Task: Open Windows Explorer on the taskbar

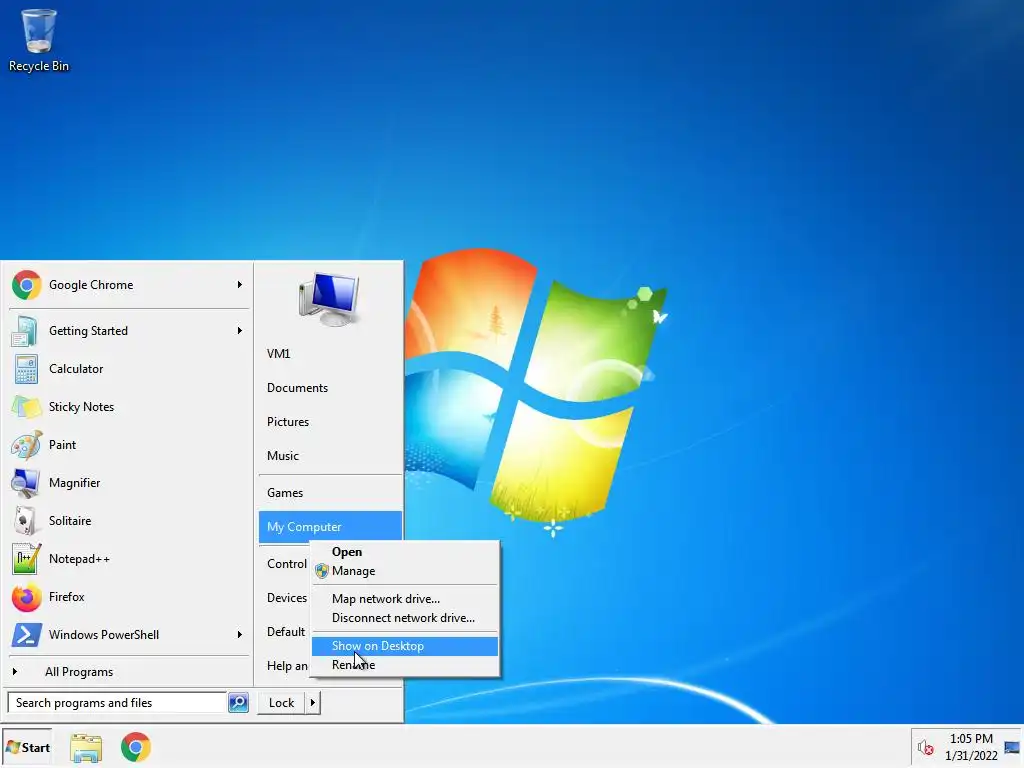Action: (x=86, y=747)
